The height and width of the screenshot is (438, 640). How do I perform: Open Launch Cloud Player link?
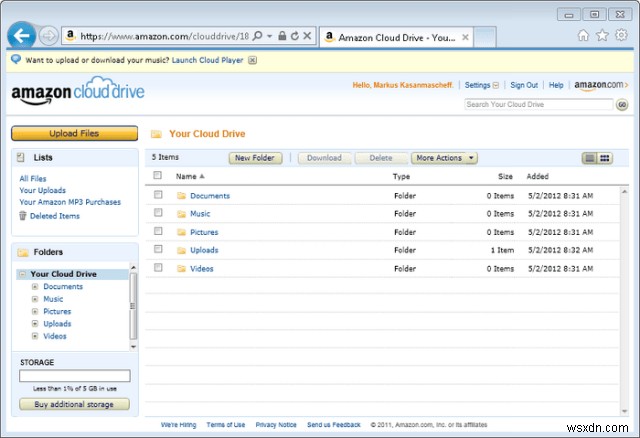click(x=207, y=60)
